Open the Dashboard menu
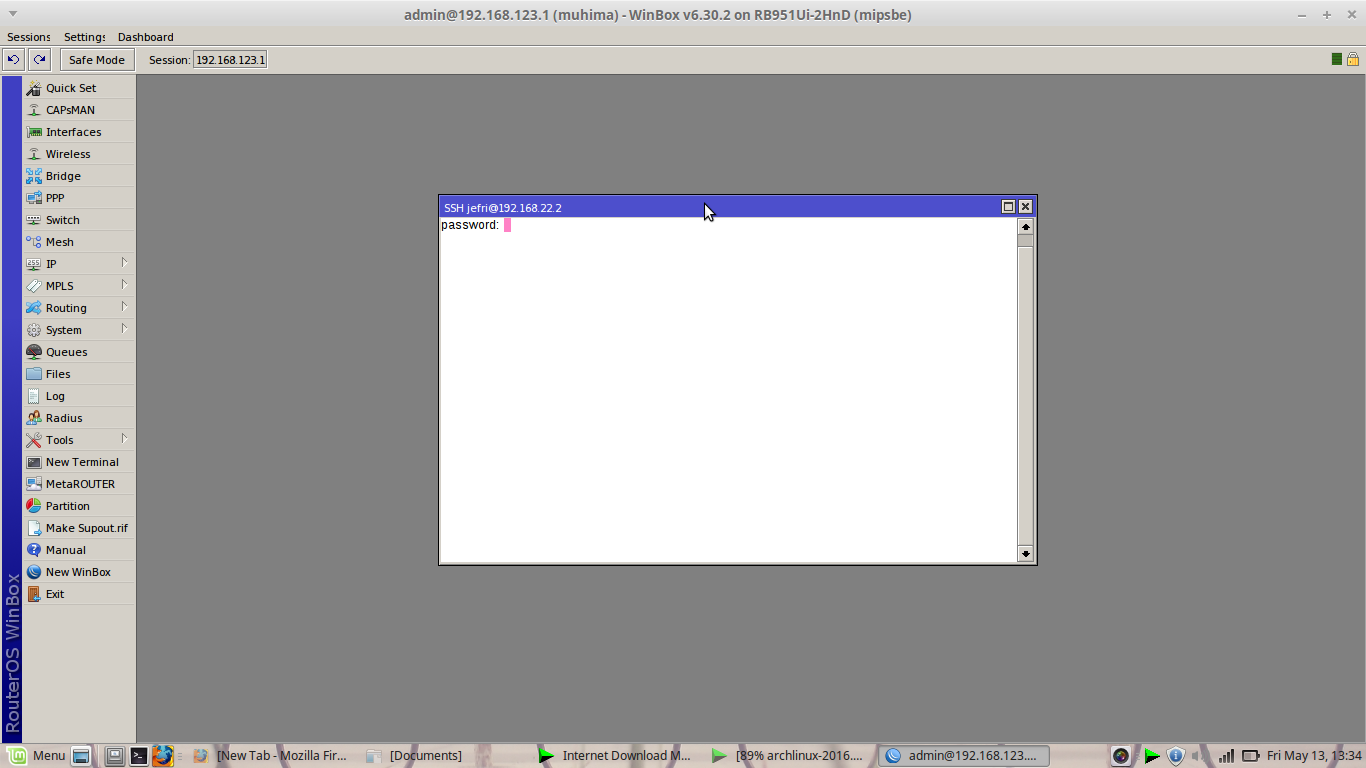Image resolution: width=1366 pixels, height=768 pixels. (146, 37)
